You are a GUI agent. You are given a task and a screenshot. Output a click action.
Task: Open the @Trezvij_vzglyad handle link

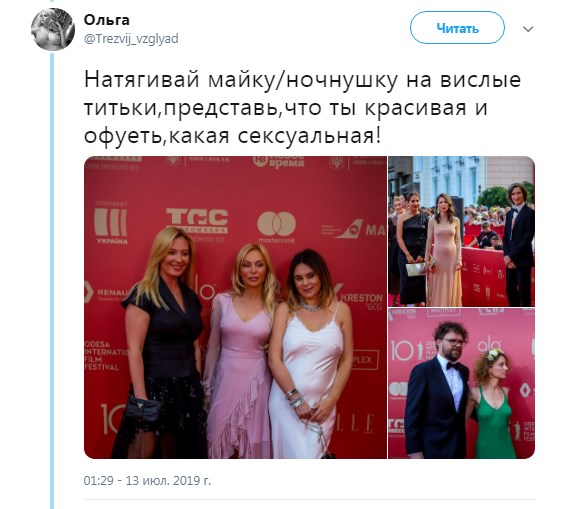(x=131, y=38)
